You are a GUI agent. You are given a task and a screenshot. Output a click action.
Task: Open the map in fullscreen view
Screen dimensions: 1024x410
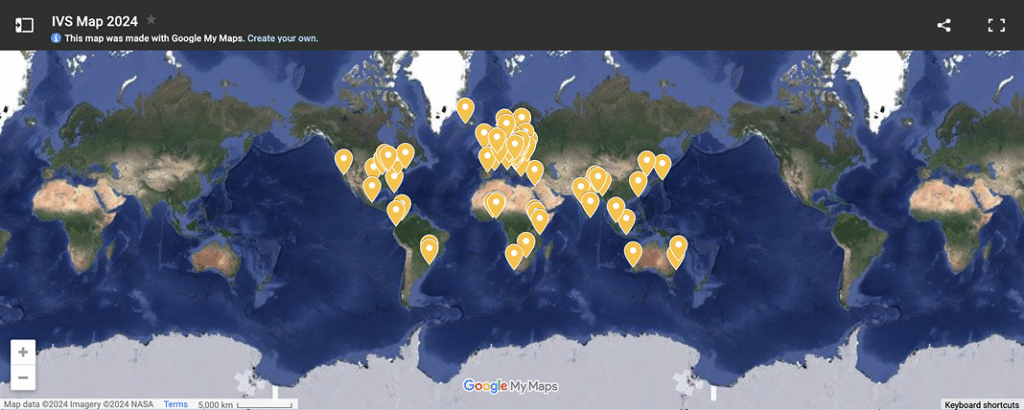(x=996, y=25)
